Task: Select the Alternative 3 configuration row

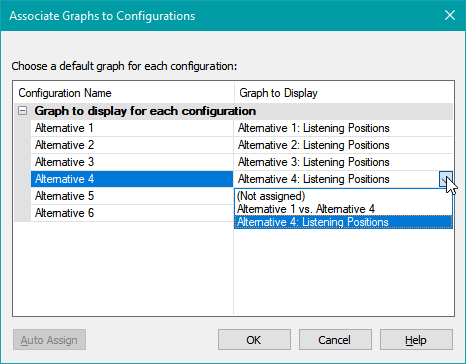Action: pyautogui.click(x=132, y=162)
